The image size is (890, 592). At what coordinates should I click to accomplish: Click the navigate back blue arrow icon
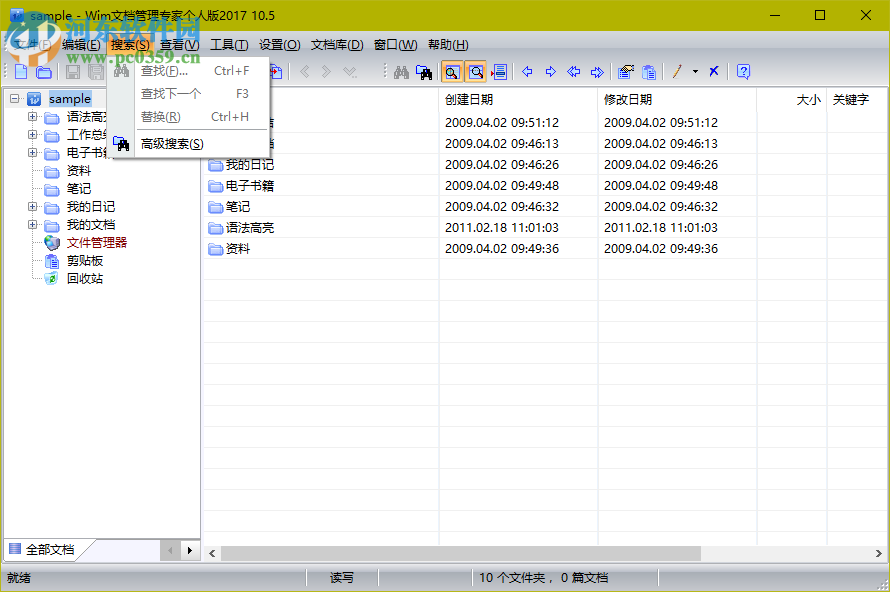click(x=528, y=71)
